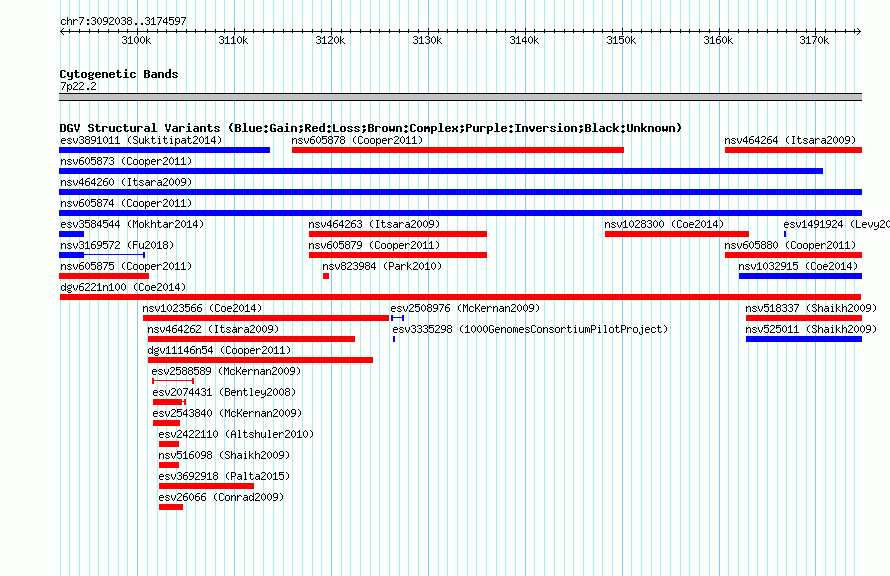
Task: Open nsv605879 (Cooper2011) label
Action: pos(374,245)
